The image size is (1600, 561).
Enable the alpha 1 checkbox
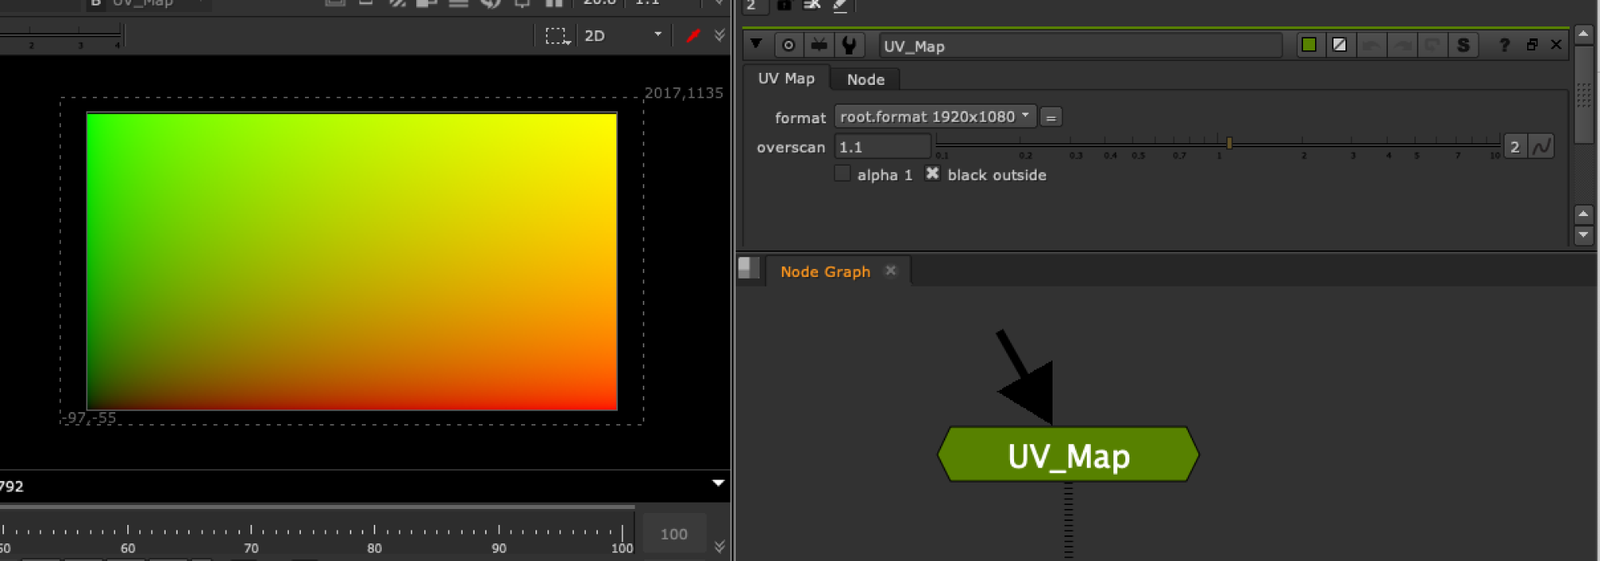(843, 174)
